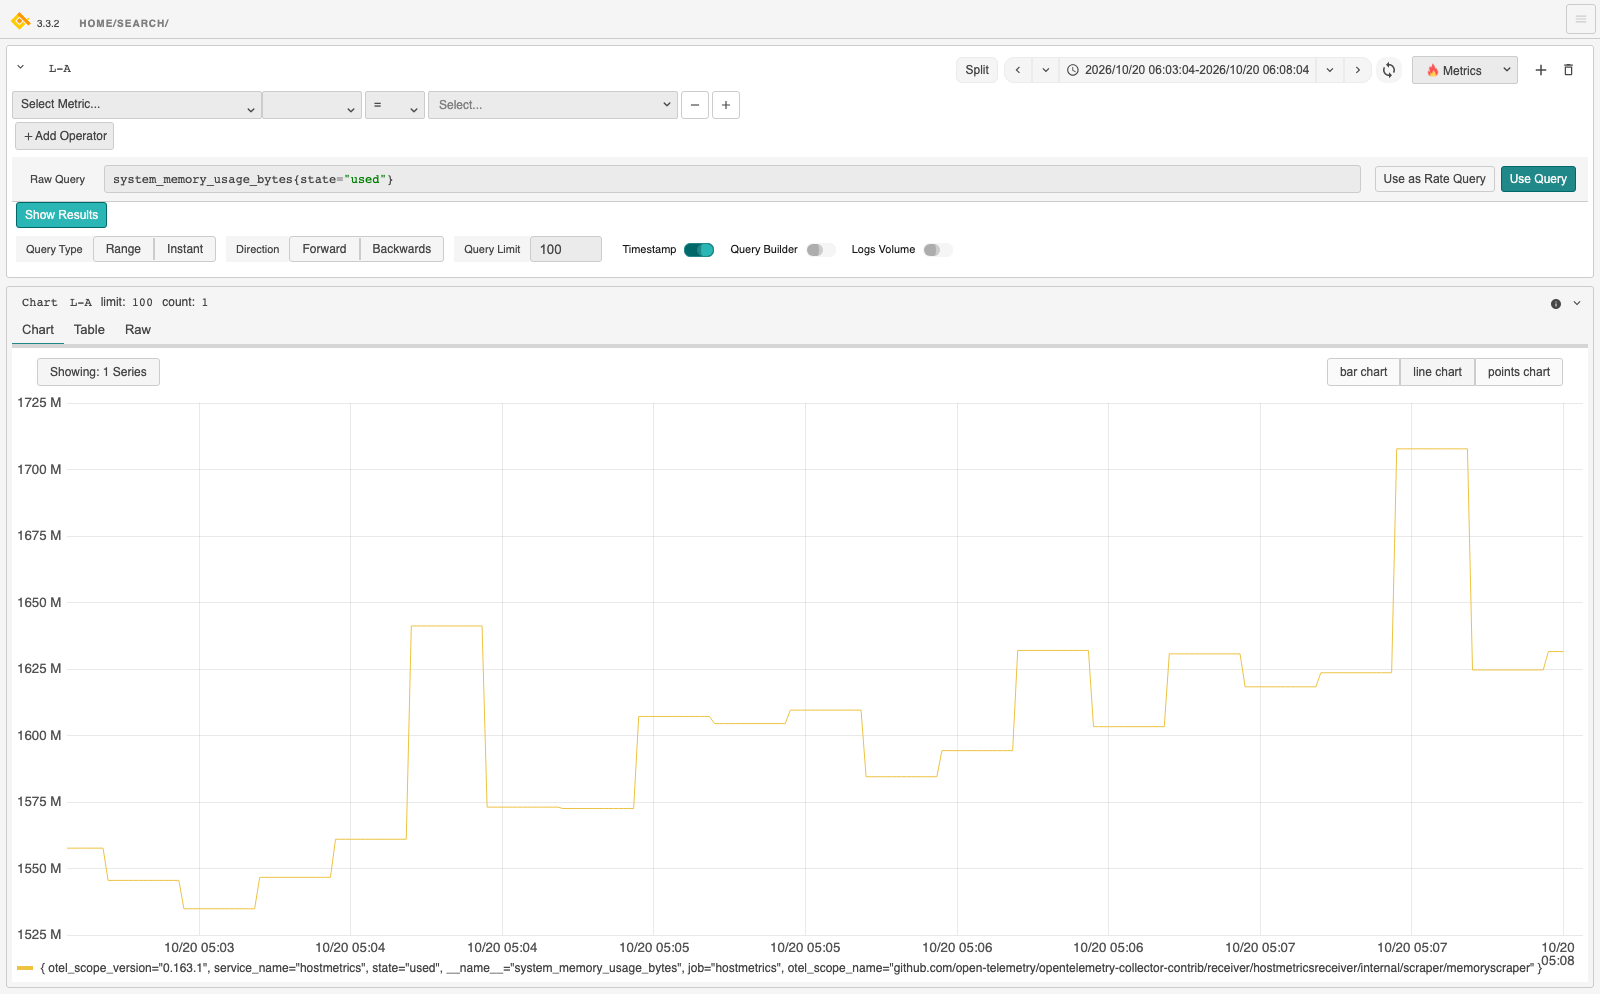Screen dimensions: 1600x1000
Task: Open dropdown right of time range
Action: tap(1330, 70)
